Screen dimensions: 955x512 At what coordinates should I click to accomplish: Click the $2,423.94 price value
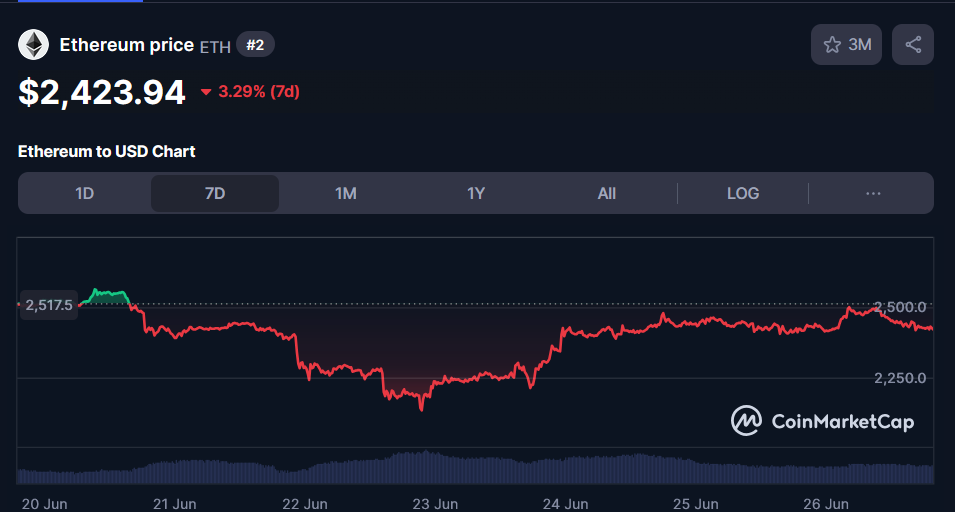102,93
